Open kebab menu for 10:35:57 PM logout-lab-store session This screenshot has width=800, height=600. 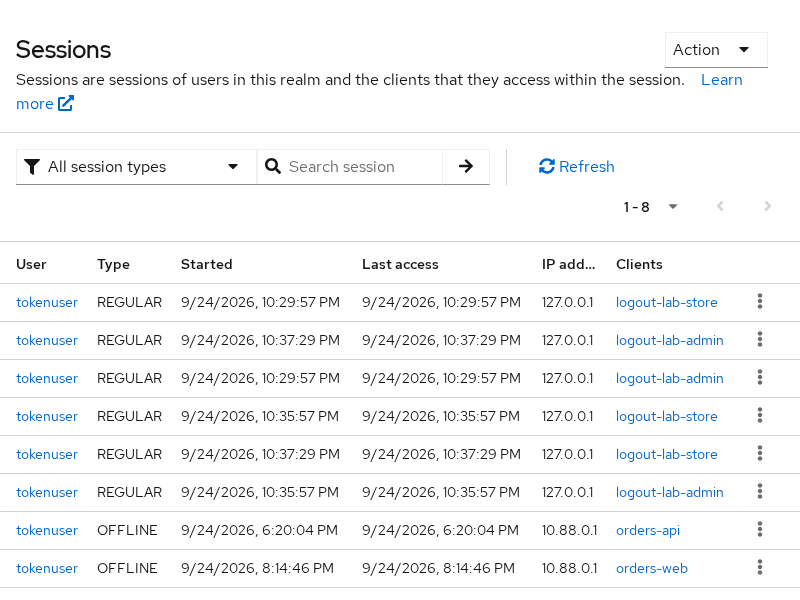[760, 415]
